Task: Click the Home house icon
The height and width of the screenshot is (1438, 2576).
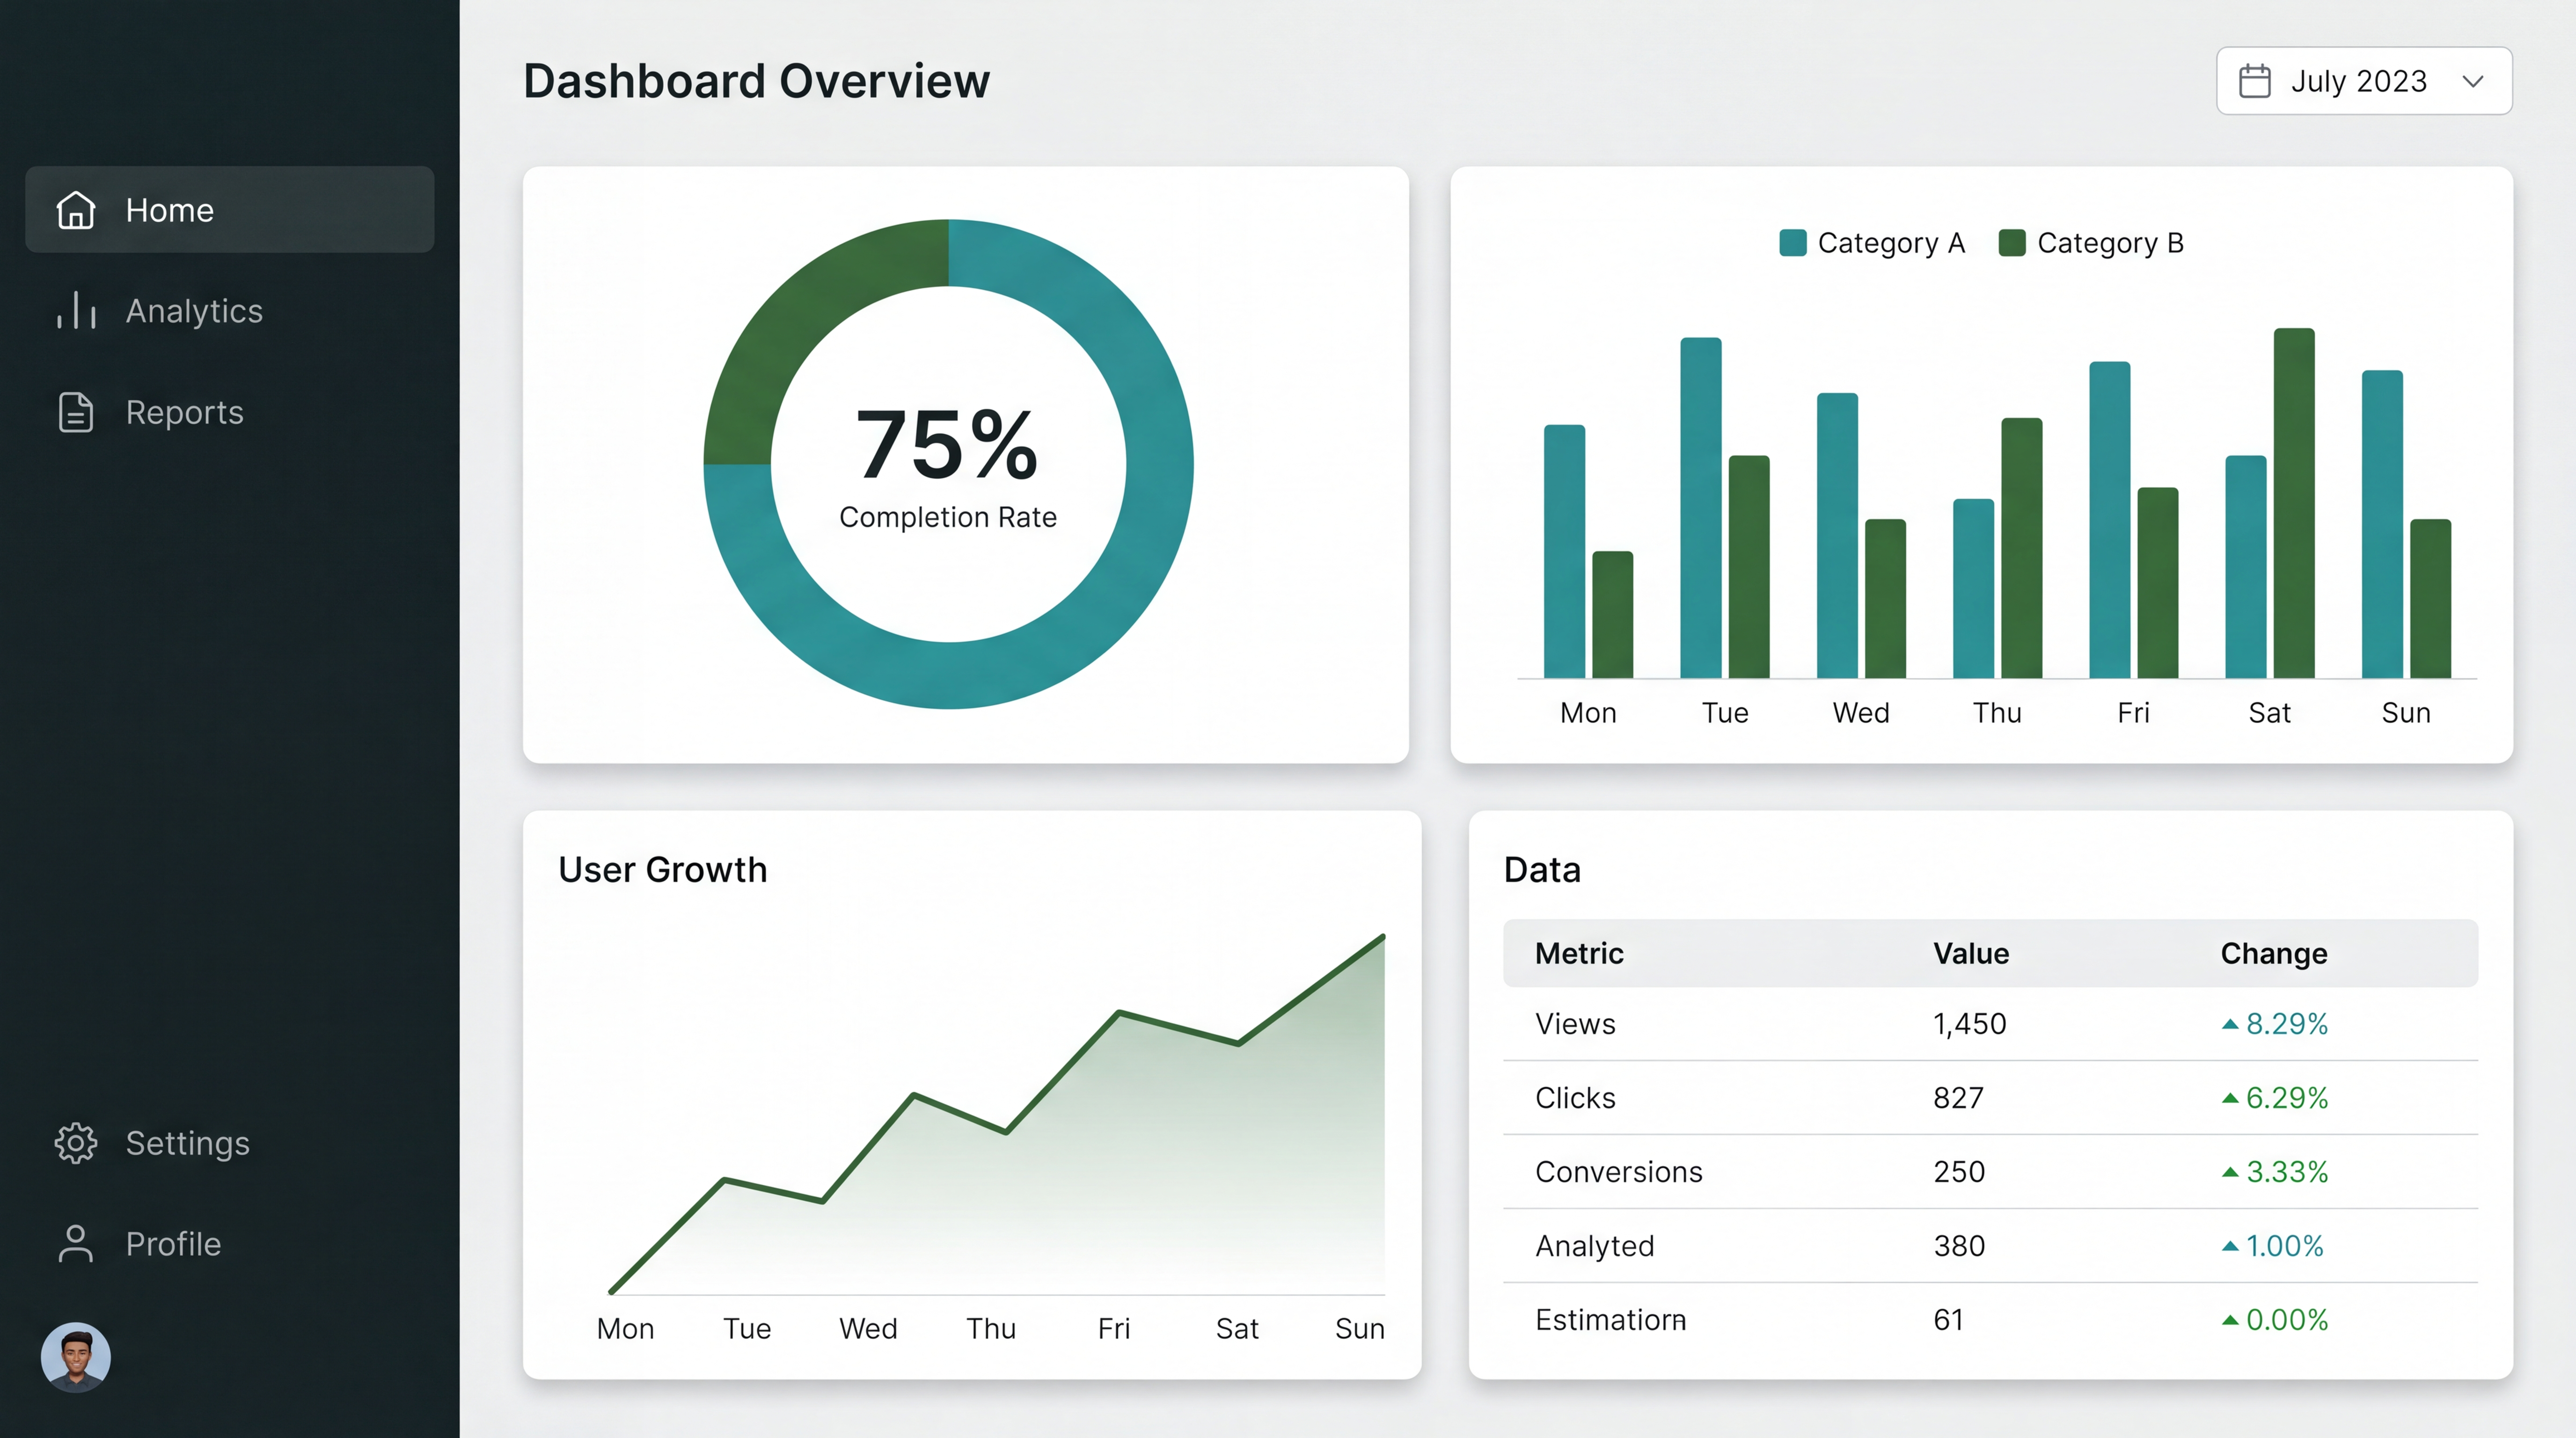Action: (x=76, y=210)
